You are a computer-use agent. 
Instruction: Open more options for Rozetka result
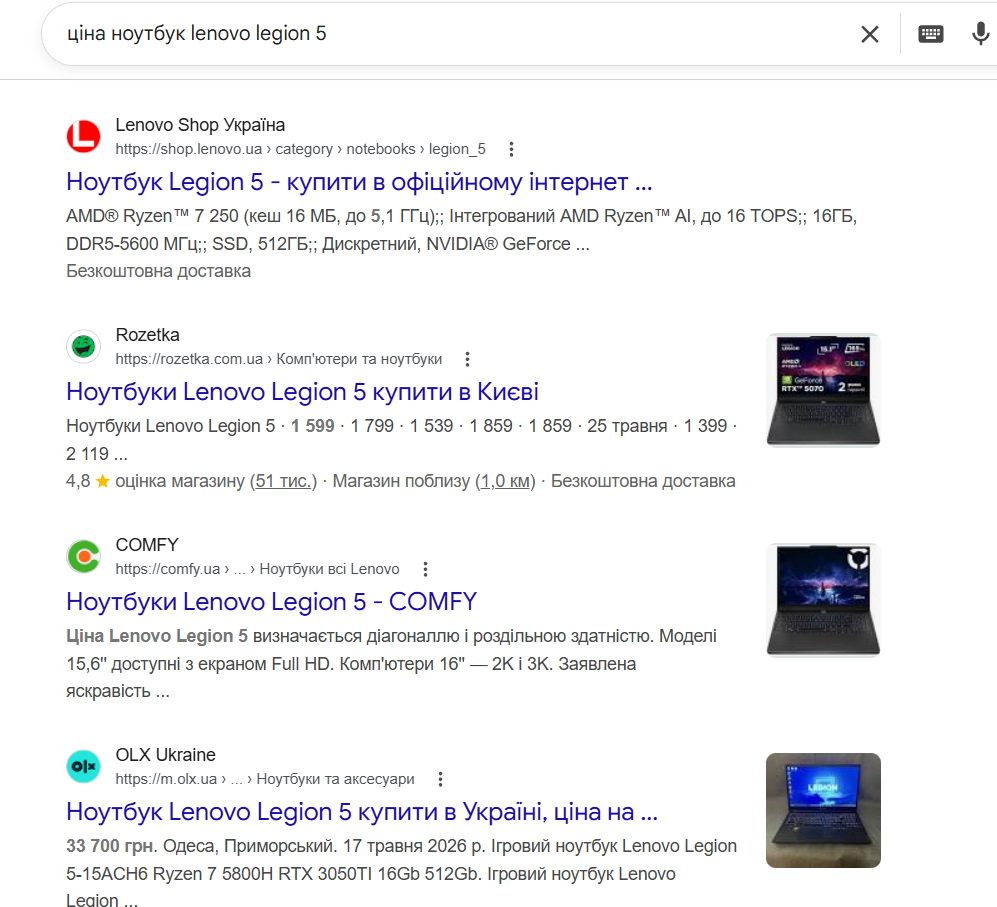pyautogui.click(x=467, y=359)
